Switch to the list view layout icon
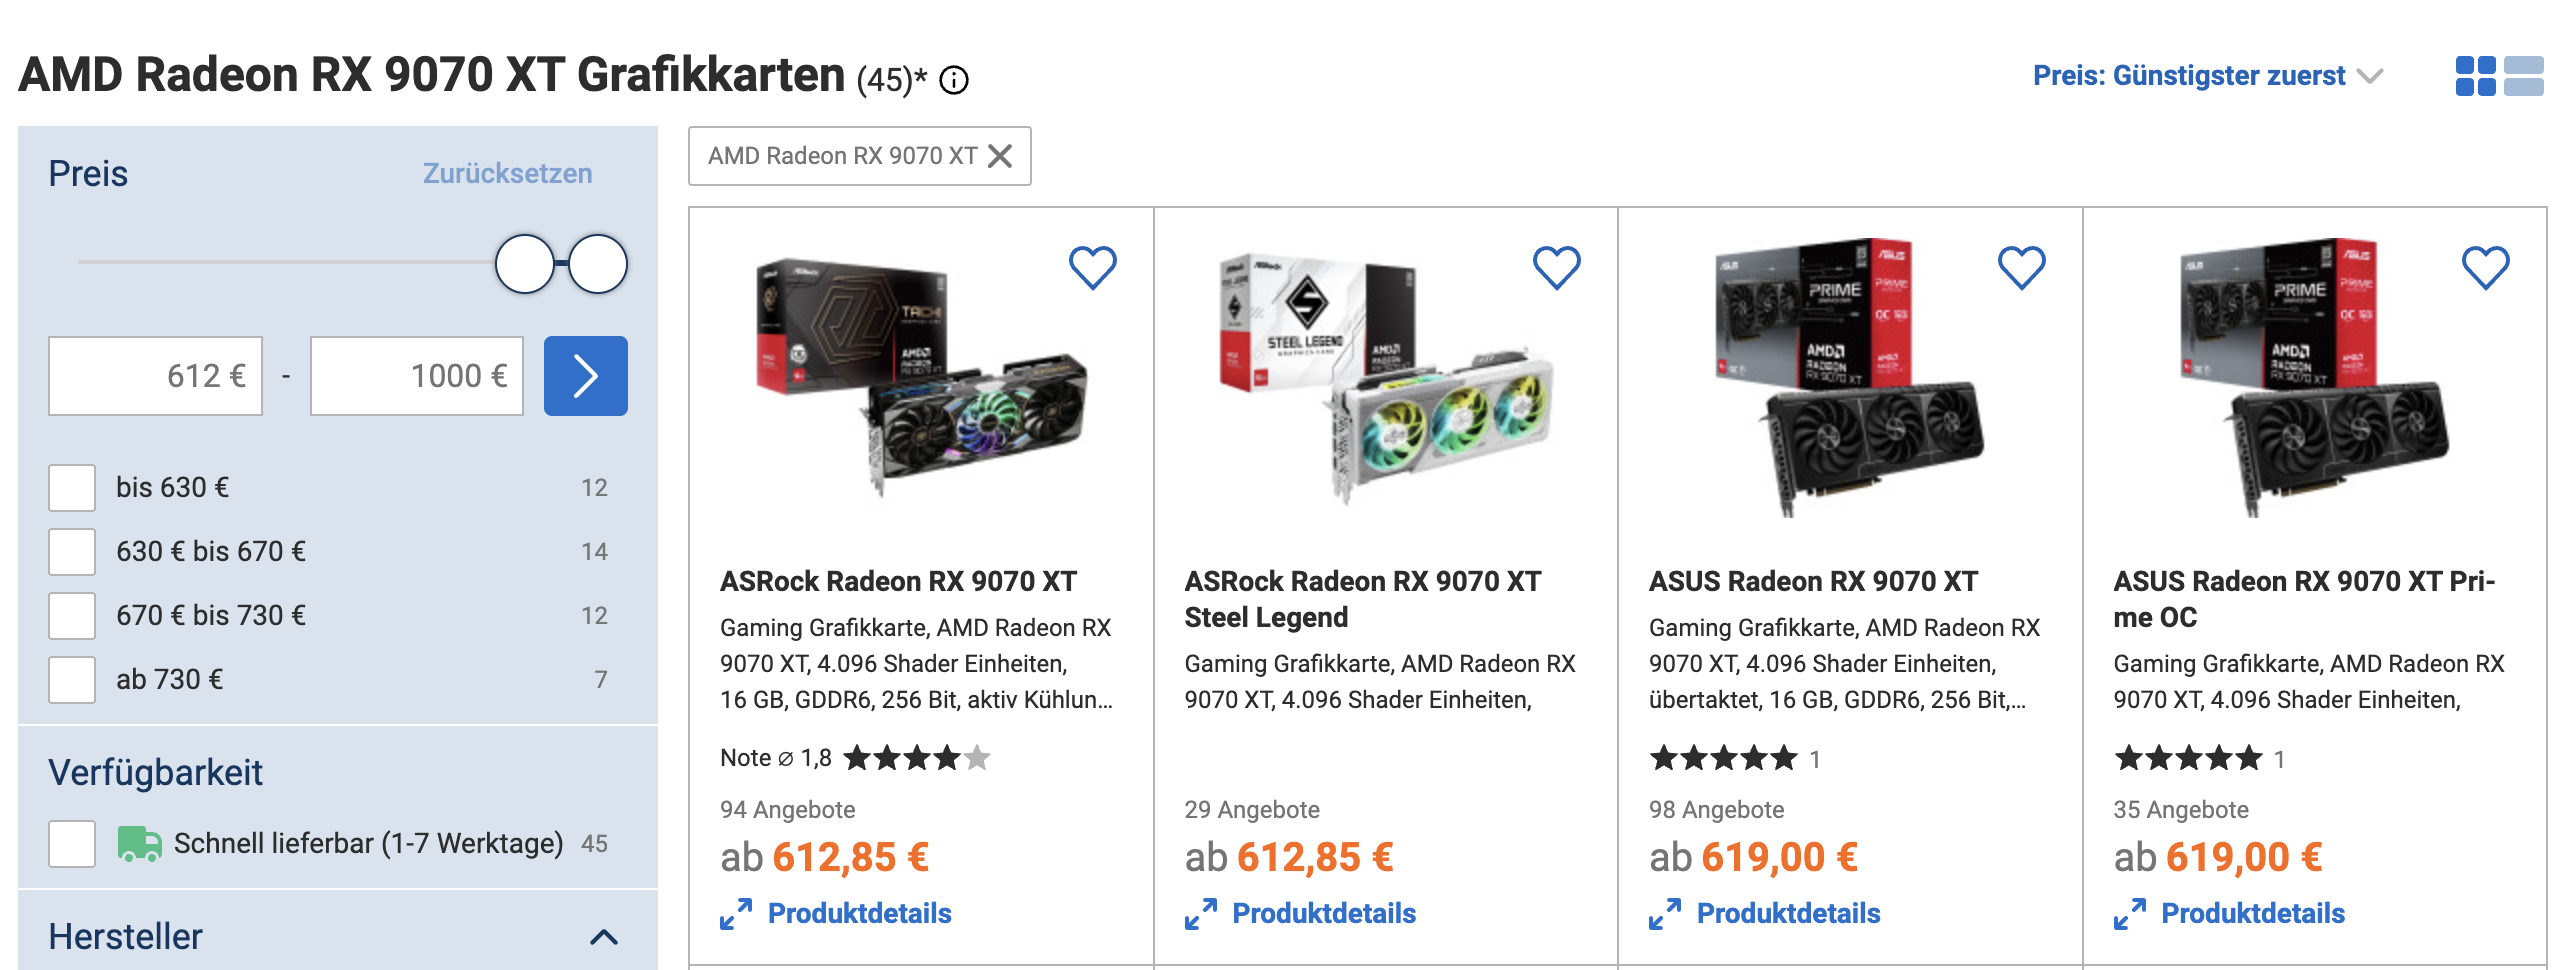Viewport: 2568px width, 970px height. (2524, 76)
